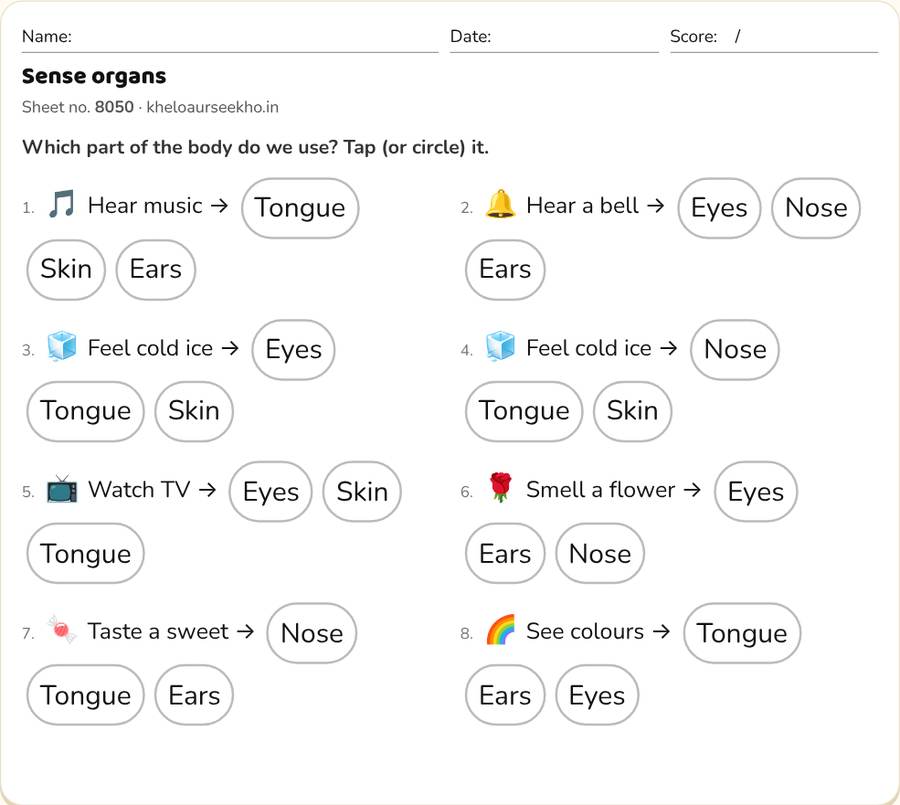The height and width of the screenshot is (805, 900).
Task: Select Tongue answer in question 4
Action: [x=524, y=411]
